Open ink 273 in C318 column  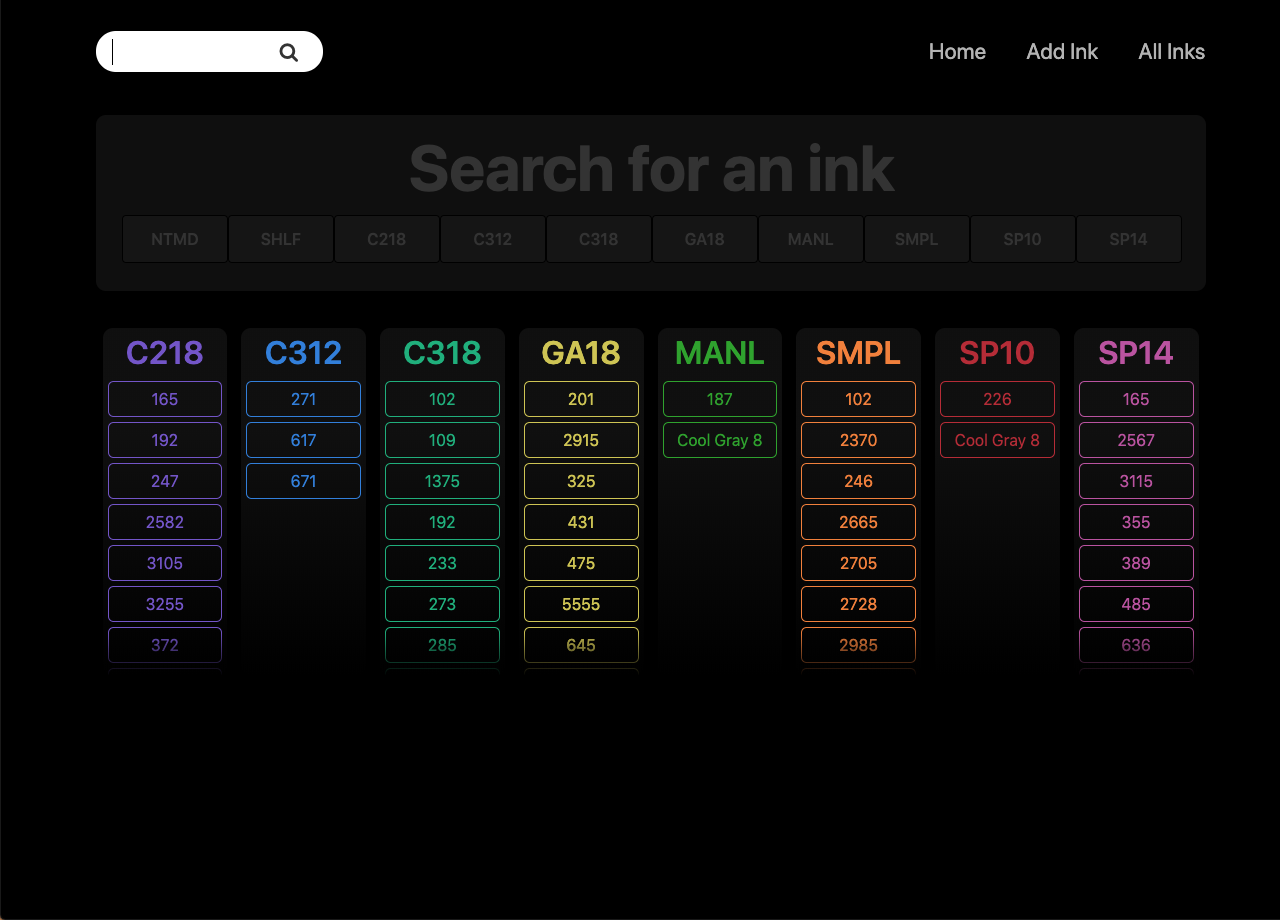[x=442, y=604]
